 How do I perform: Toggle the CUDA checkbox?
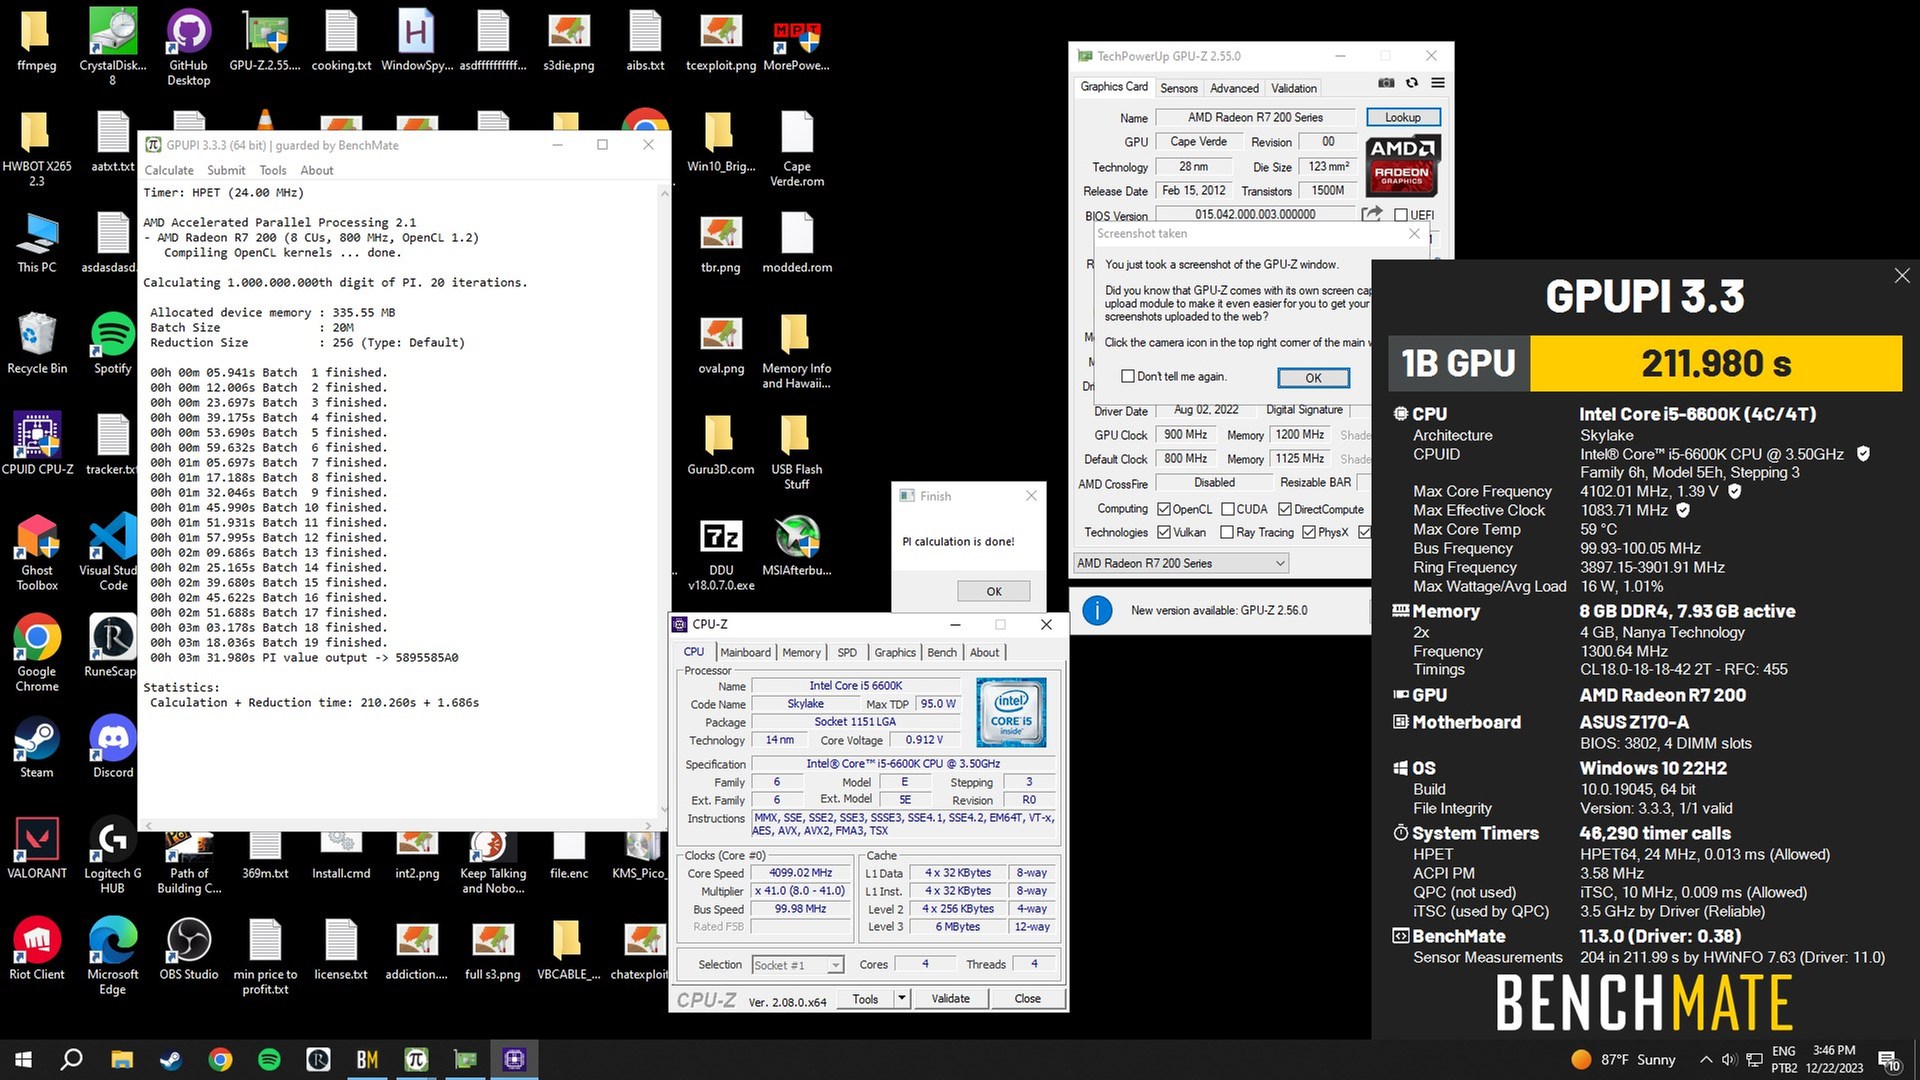1228,509
